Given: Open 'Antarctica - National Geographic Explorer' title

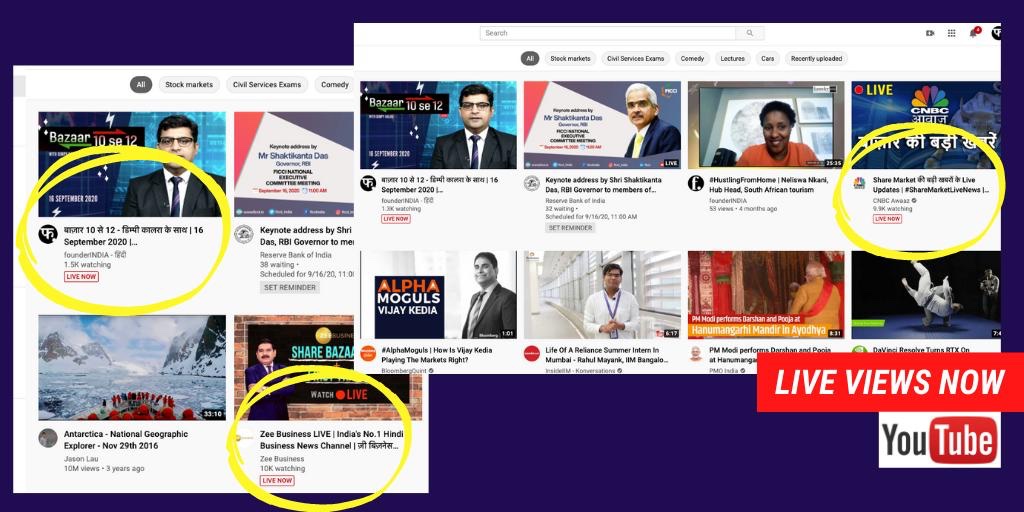Looking at the screenshot, I should tap(126, 440).
